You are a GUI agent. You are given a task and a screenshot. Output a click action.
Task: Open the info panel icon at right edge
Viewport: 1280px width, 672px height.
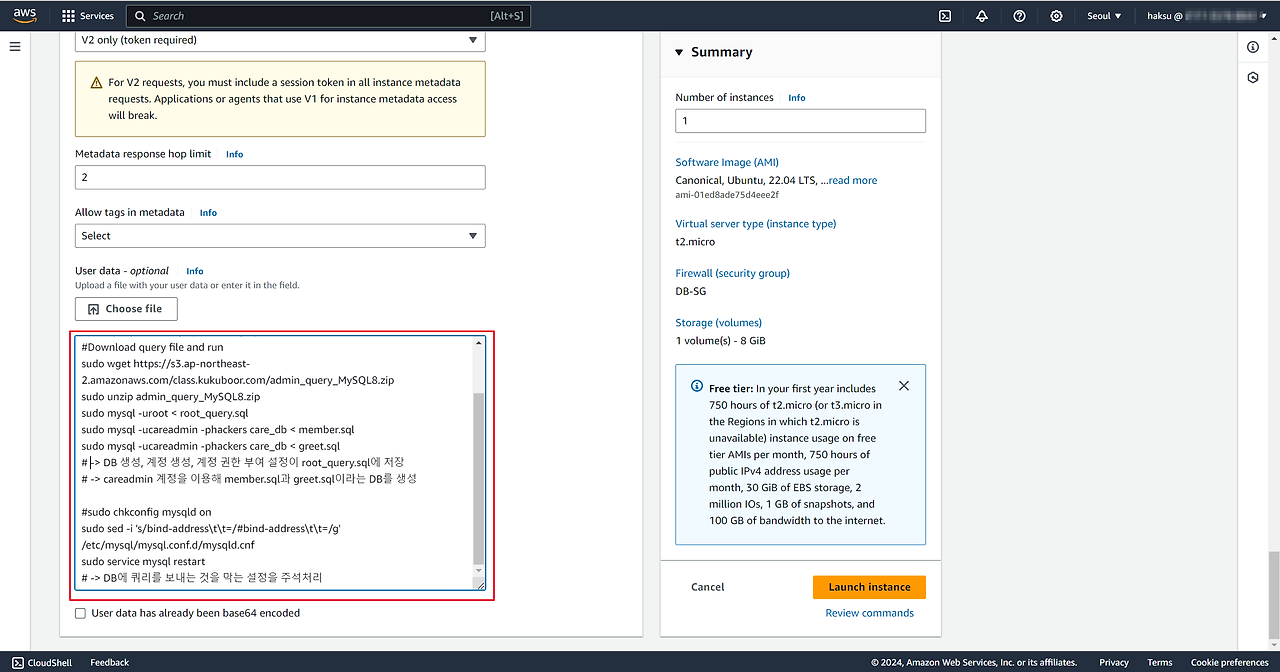pyautogui.click(x=1253, y=47)
